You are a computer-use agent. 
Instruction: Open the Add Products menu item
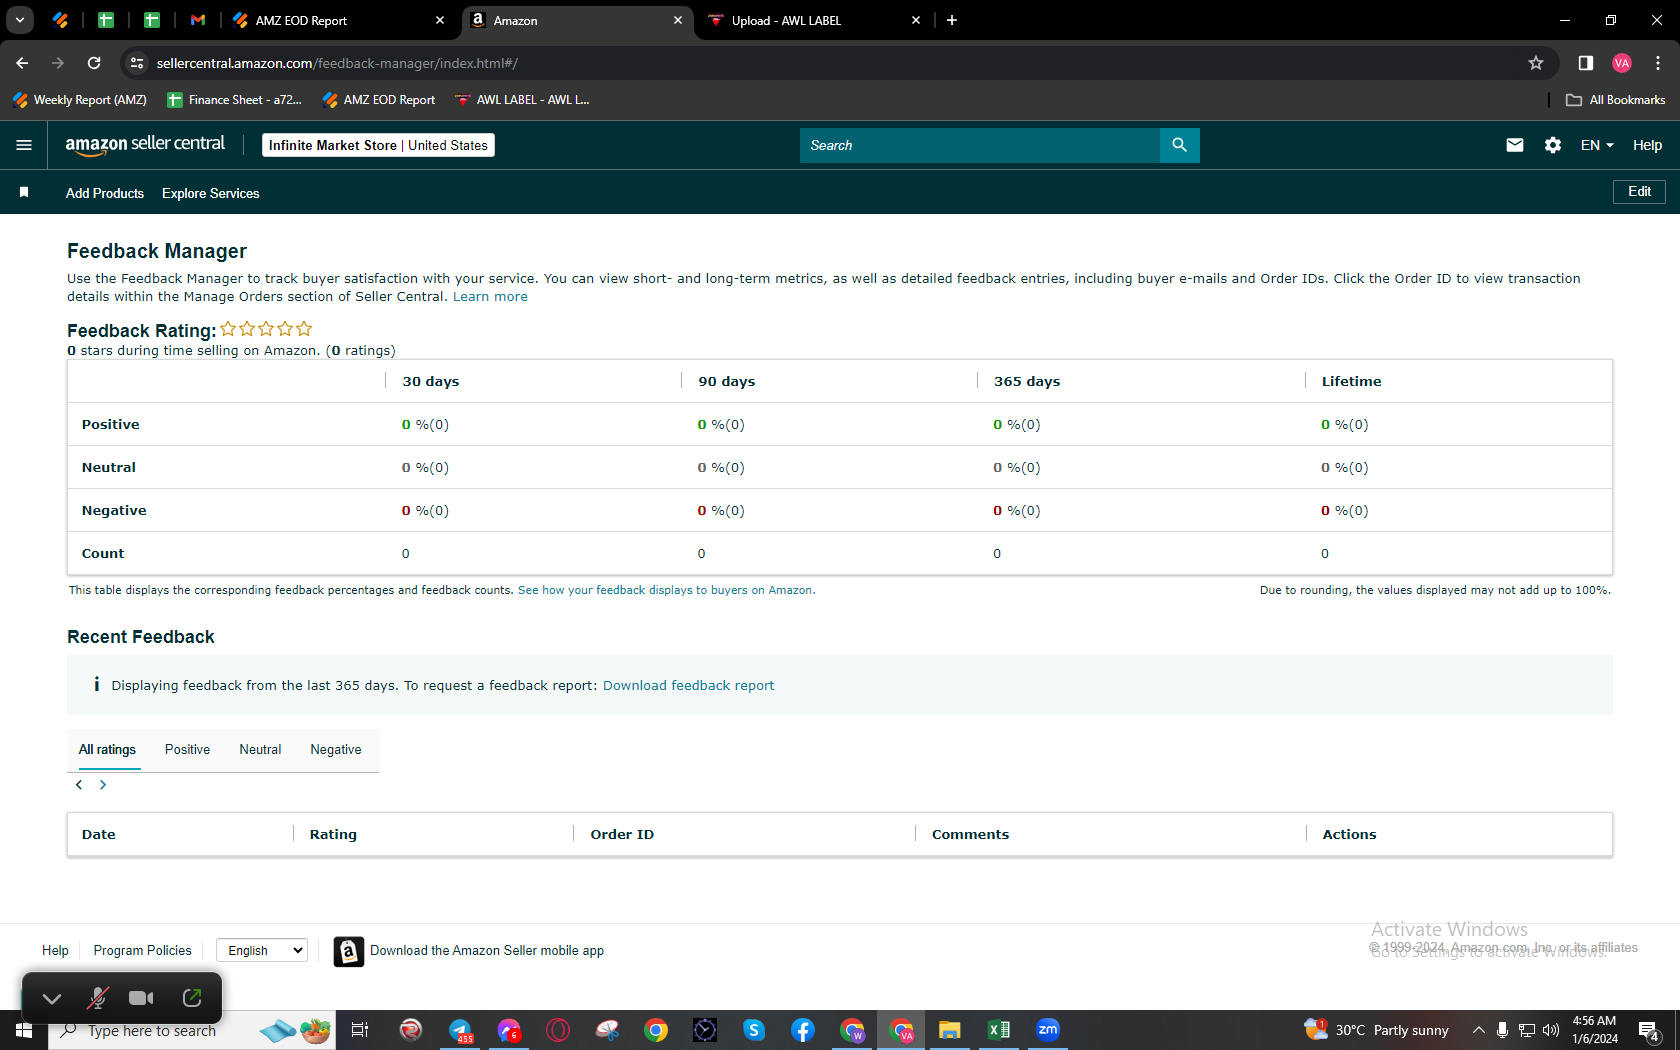(x=105, y=193)
